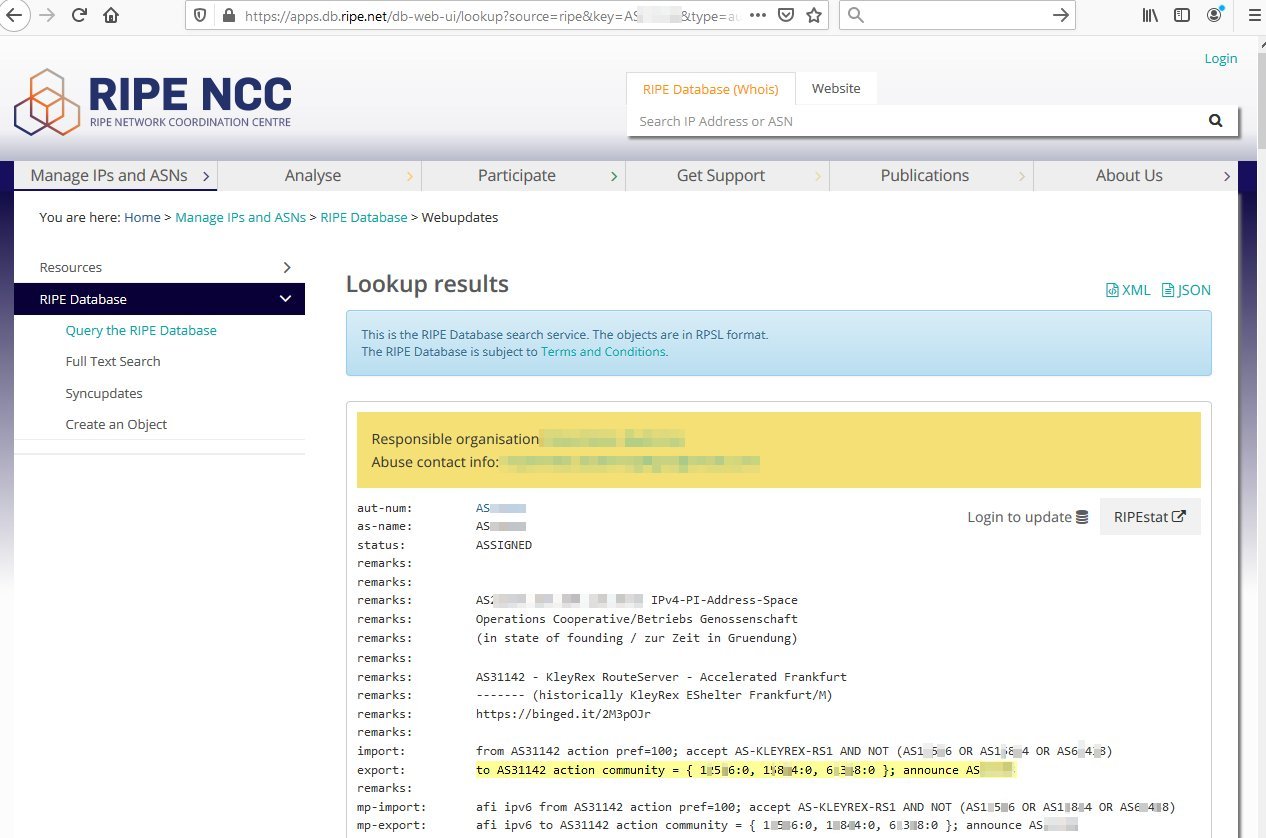Open page actions three-dot menu
Viewport: 1266px width, 838px height.
758,15
